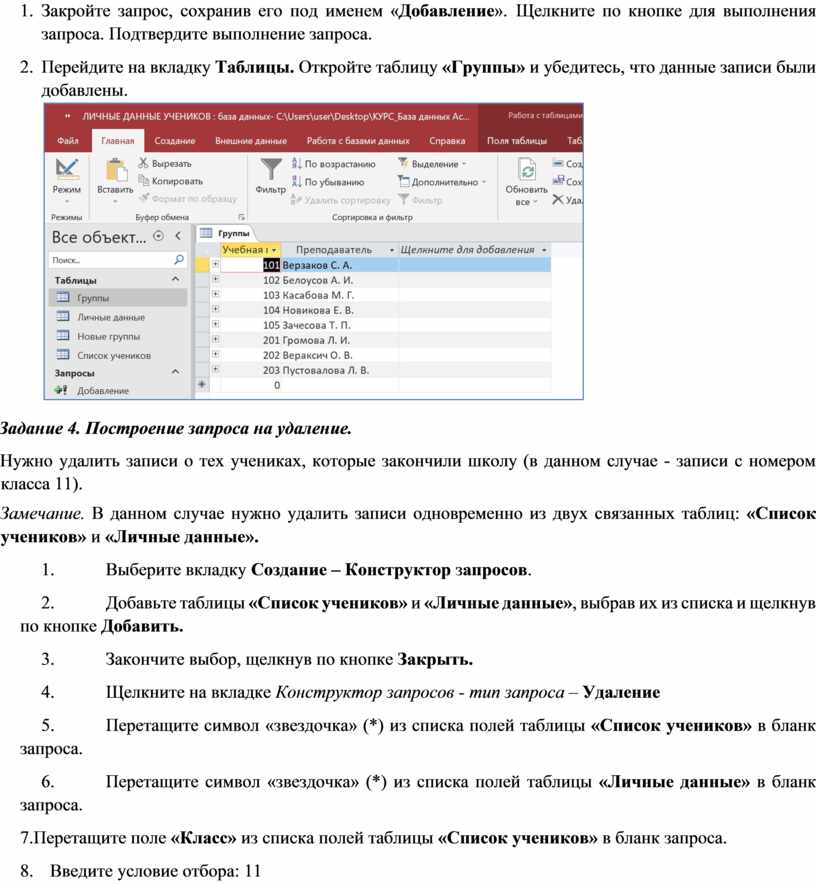The height and width of the screenshot is (885, 816).
Task: Open the Файл tab
Action: click(x=68, y=141)
